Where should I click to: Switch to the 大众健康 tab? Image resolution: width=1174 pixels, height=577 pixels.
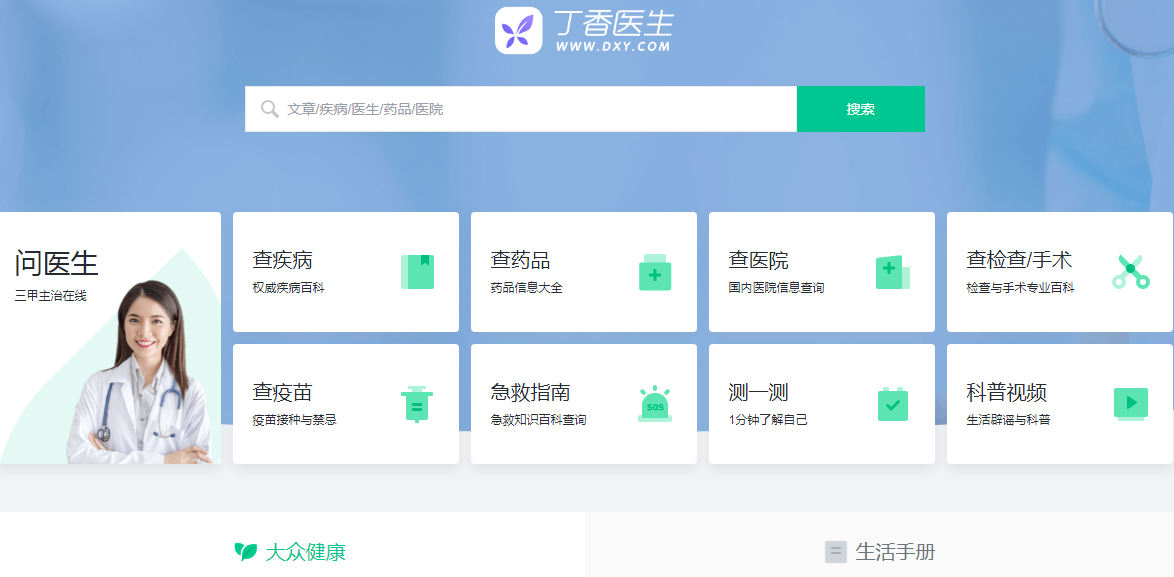292,551
